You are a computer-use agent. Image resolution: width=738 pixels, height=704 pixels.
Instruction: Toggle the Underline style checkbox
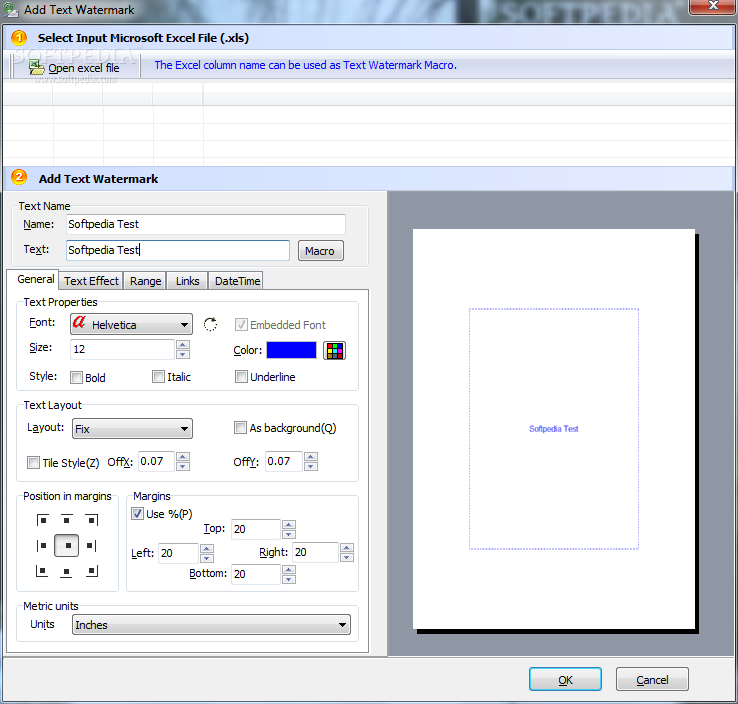(241, 376)
